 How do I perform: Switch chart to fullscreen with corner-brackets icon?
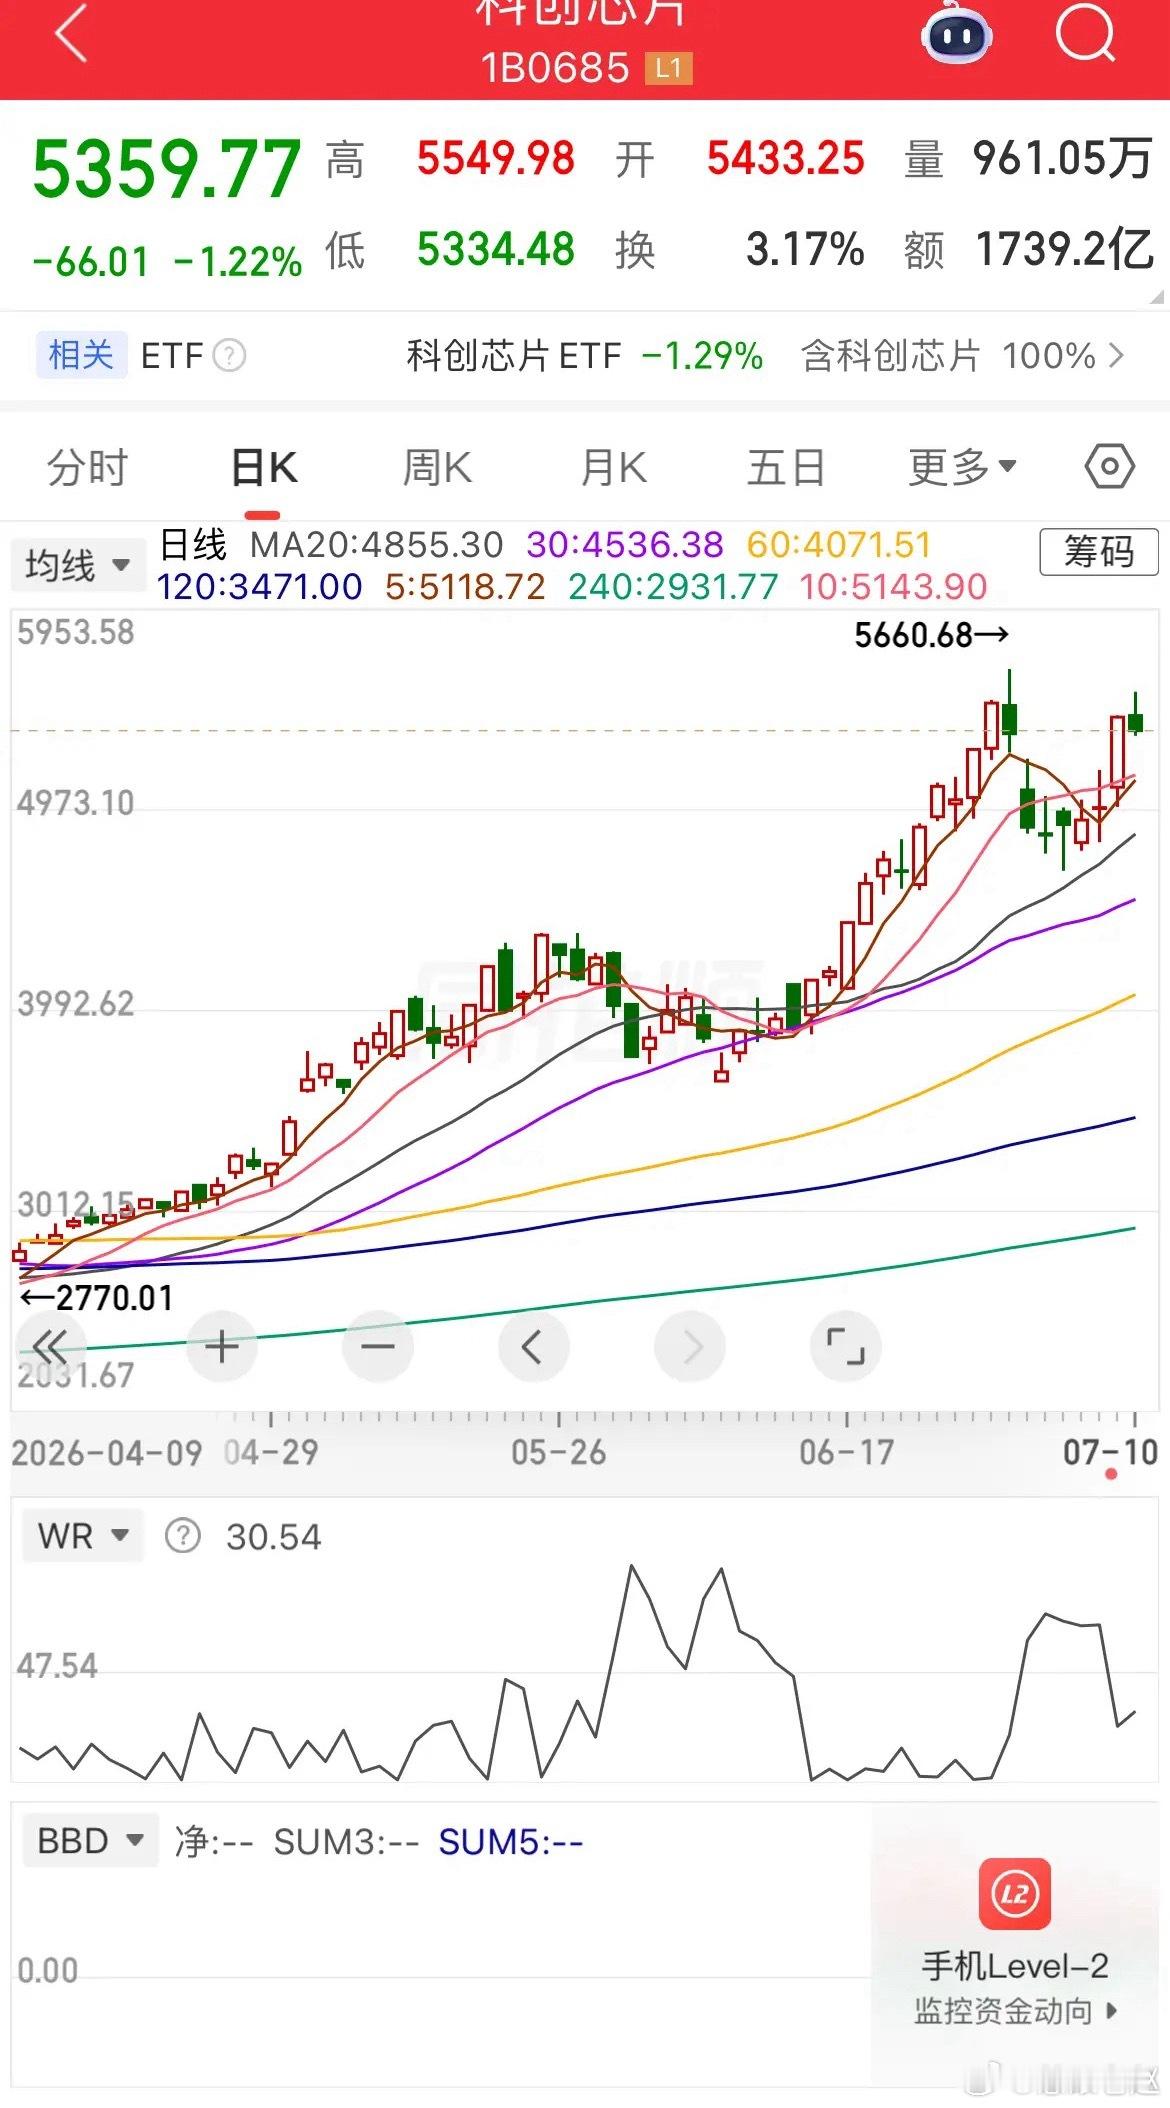pos(846,1347)
